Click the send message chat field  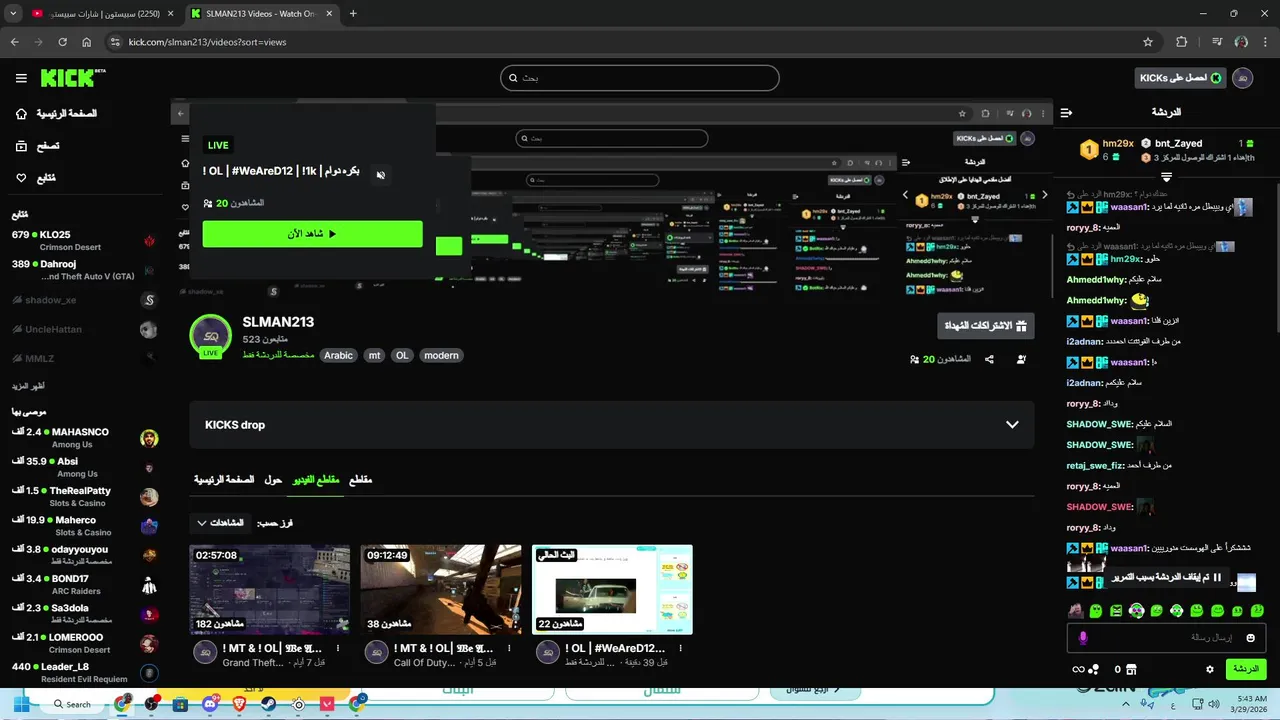(1166, 638)
